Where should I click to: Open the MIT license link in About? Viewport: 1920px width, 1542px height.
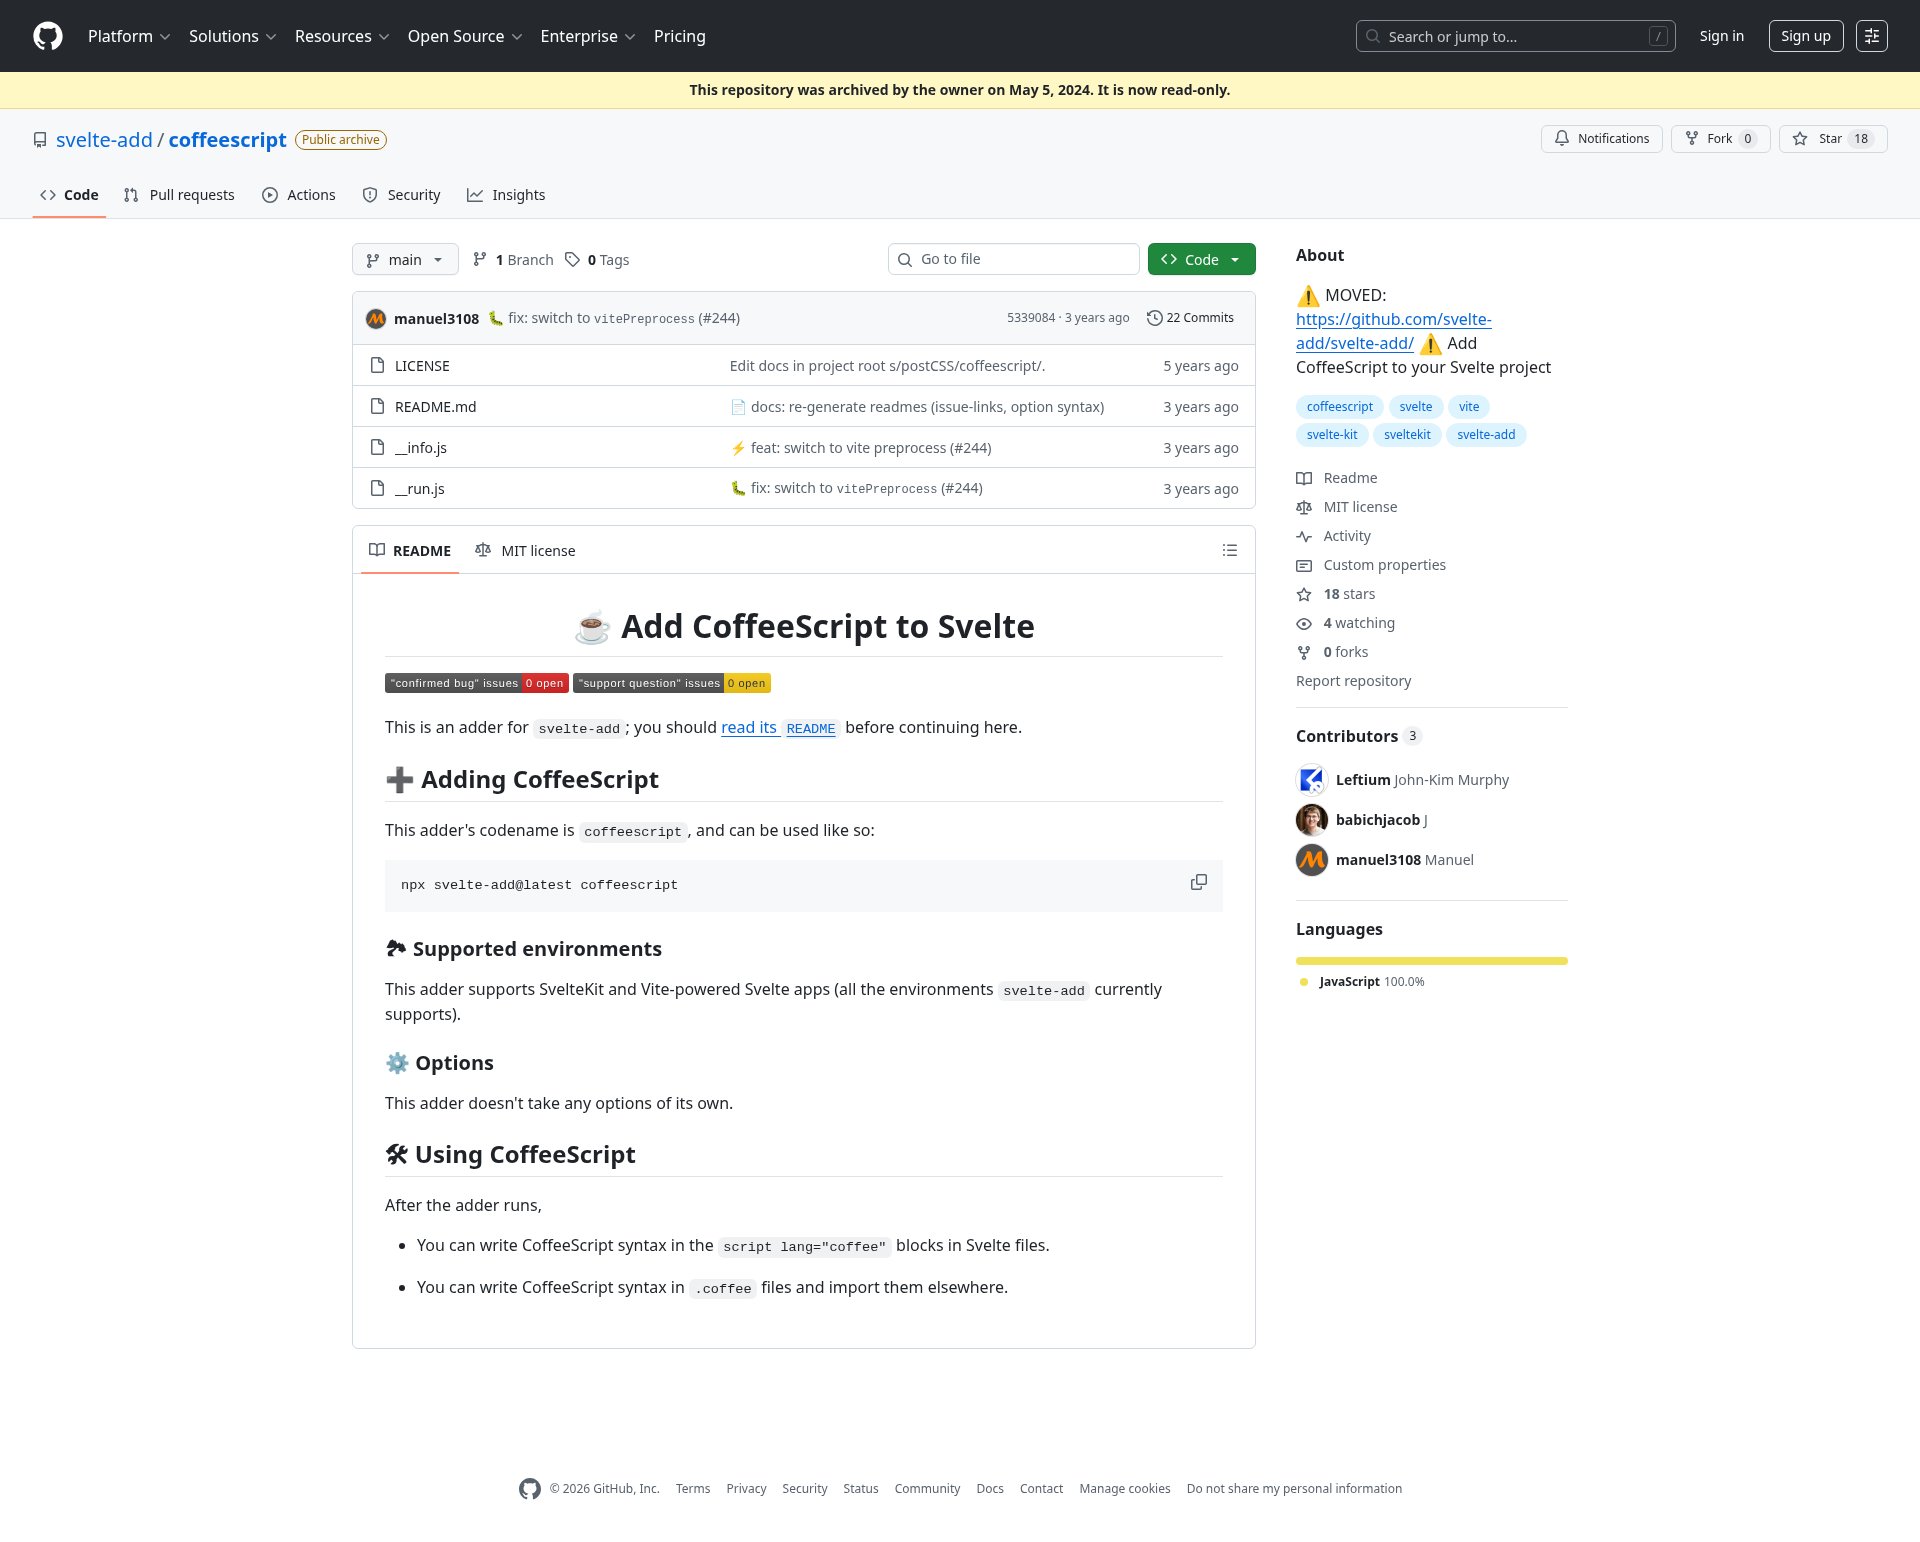tap(1347, 507)
